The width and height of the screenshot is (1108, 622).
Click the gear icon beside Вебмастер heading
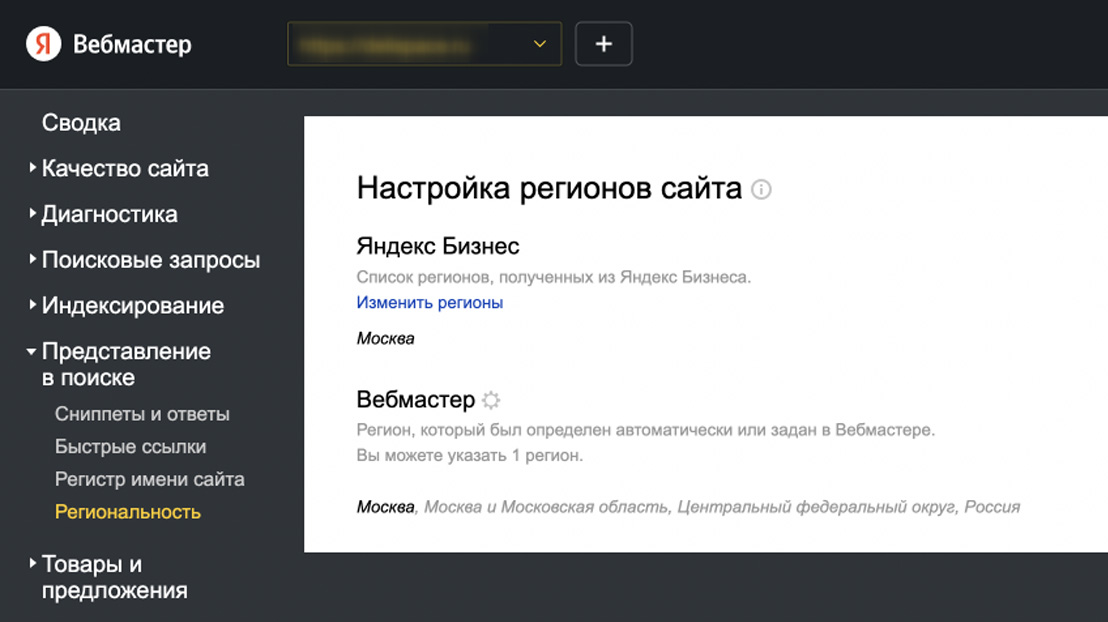tap(491, 400)
